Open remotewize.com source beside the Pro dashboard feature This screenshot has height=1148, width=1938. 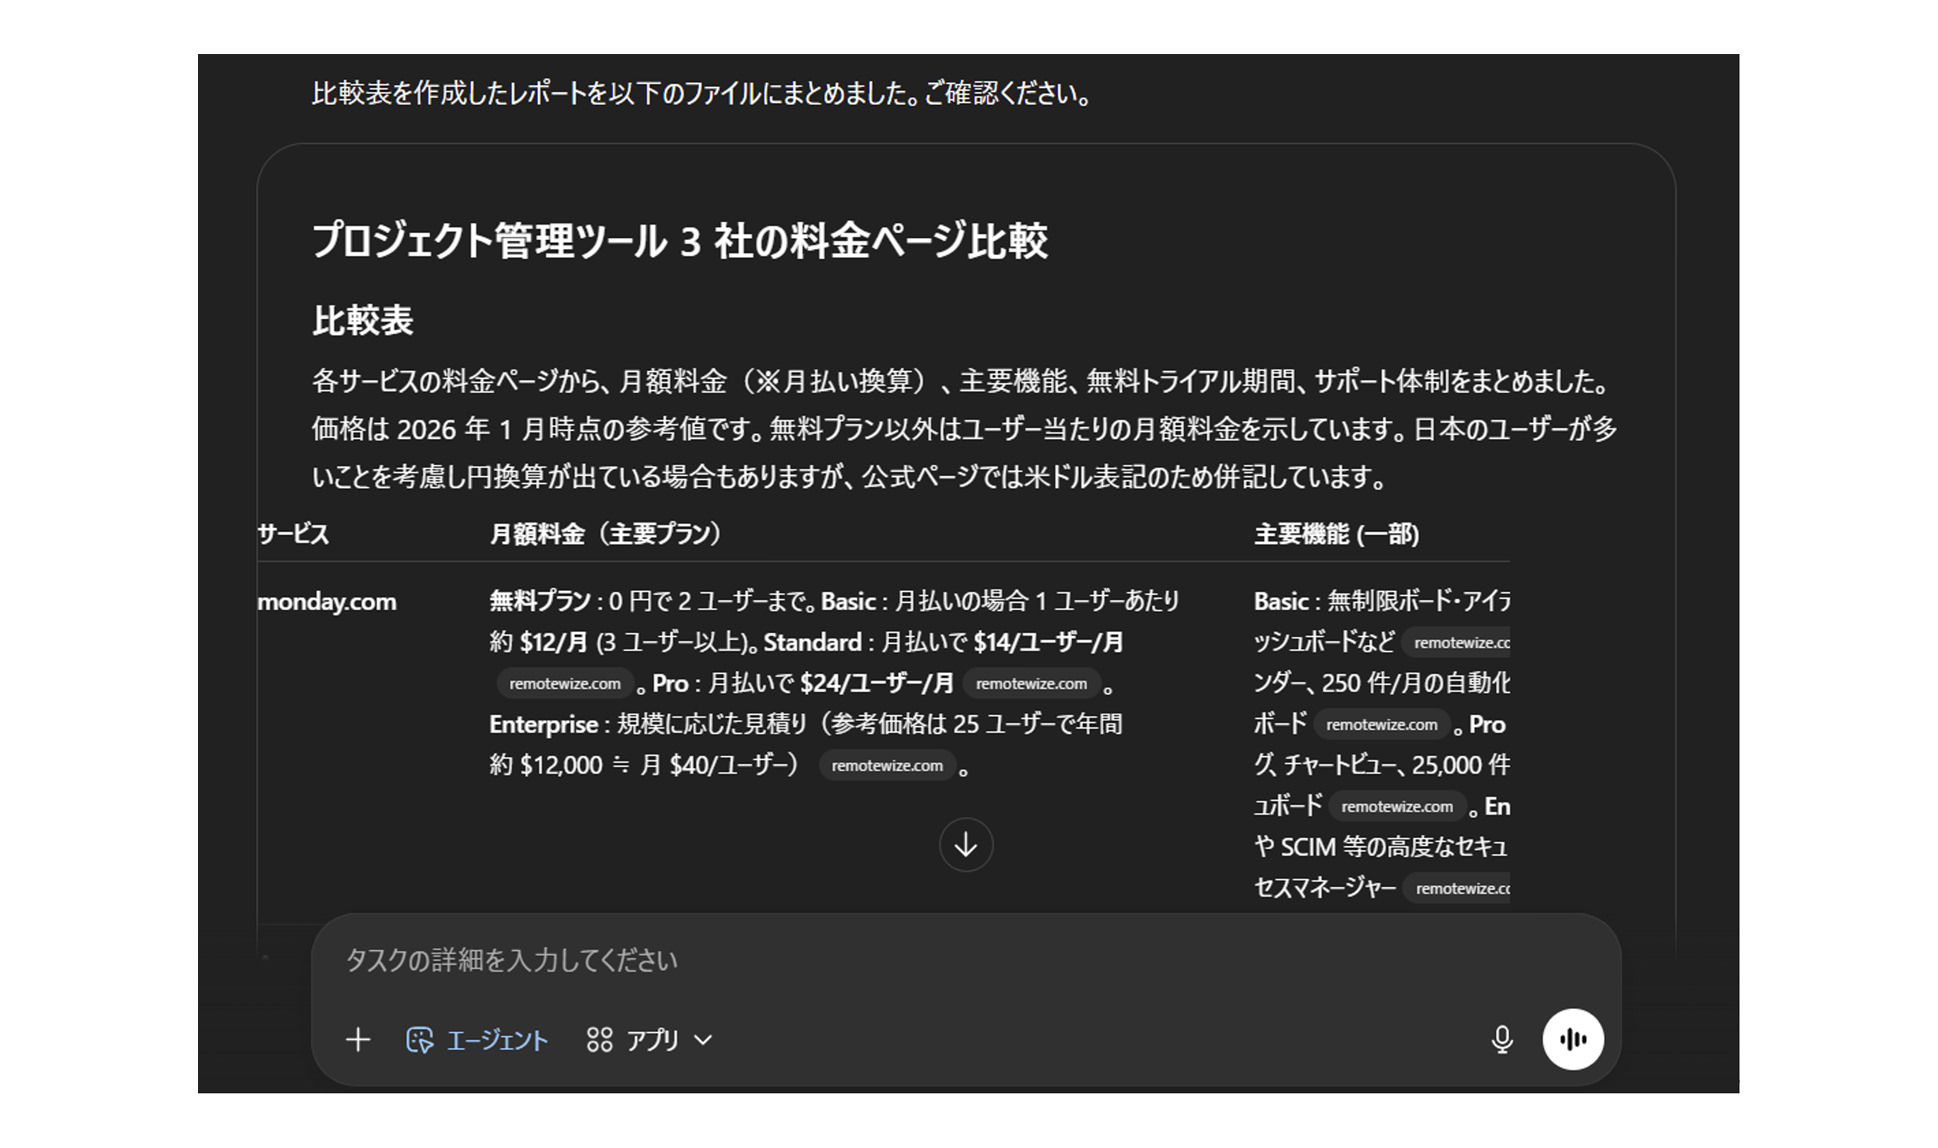[1397, 806]
